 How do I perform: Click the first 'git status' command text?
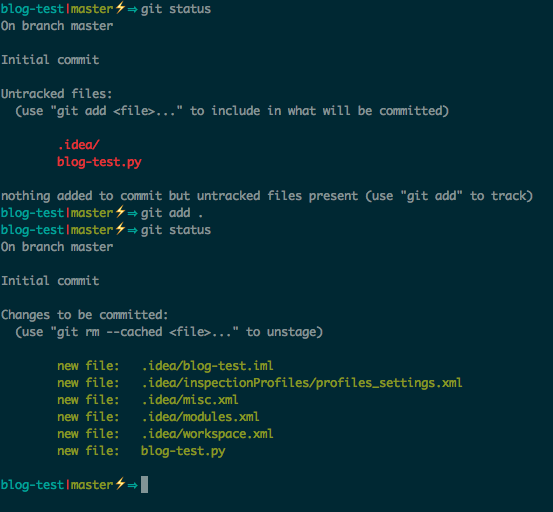(x=176, y=9)
